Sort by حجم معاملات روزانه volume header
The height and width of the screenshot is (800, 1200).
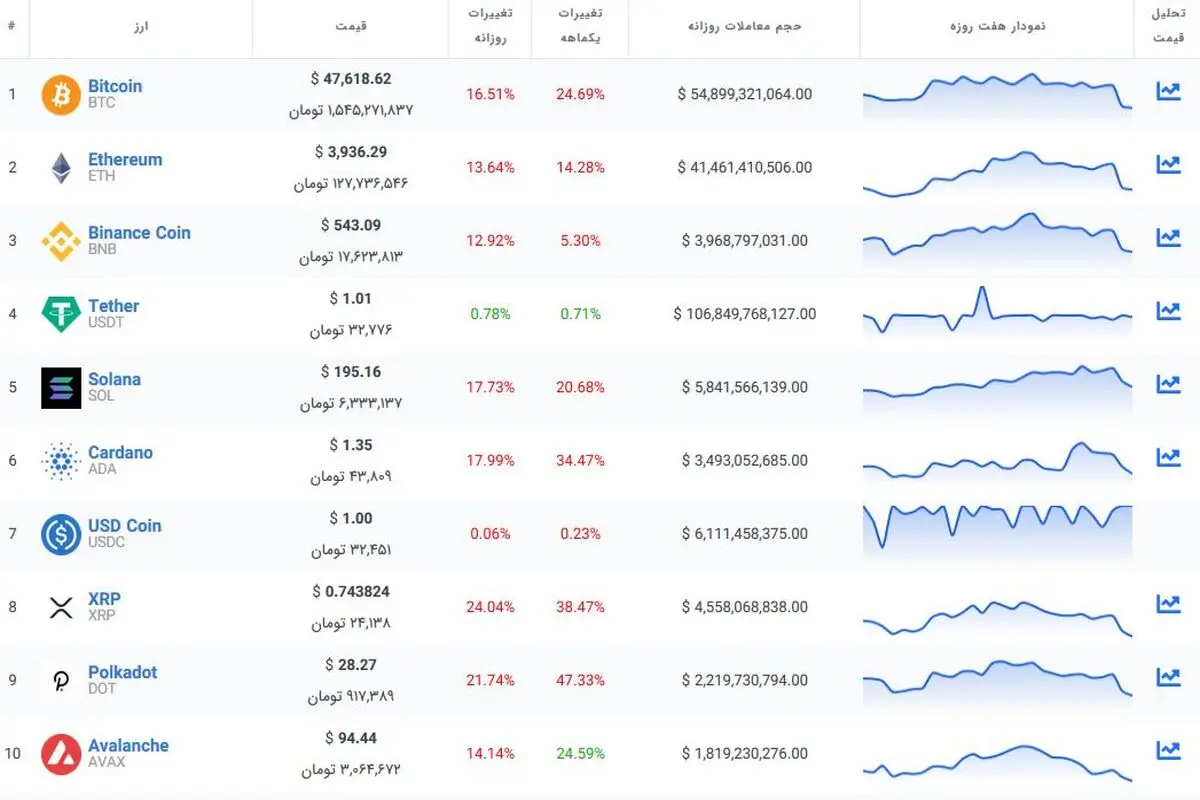pyautogui.click(x=745, y=27)
